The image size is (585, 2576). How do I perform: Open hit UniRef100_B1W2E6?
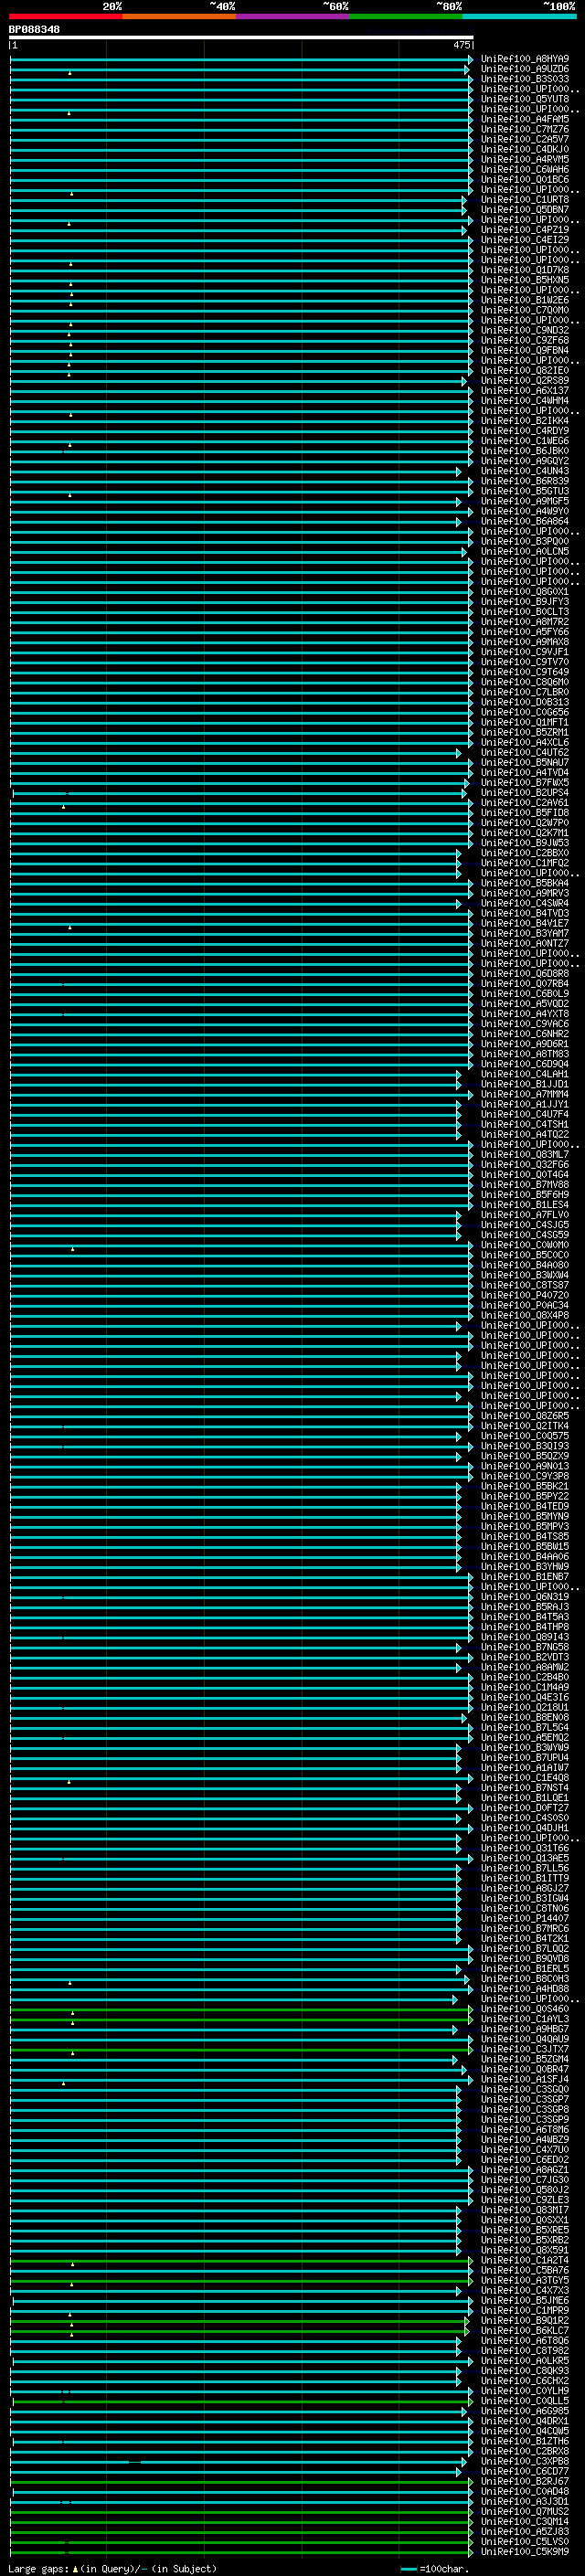[525, 300]
